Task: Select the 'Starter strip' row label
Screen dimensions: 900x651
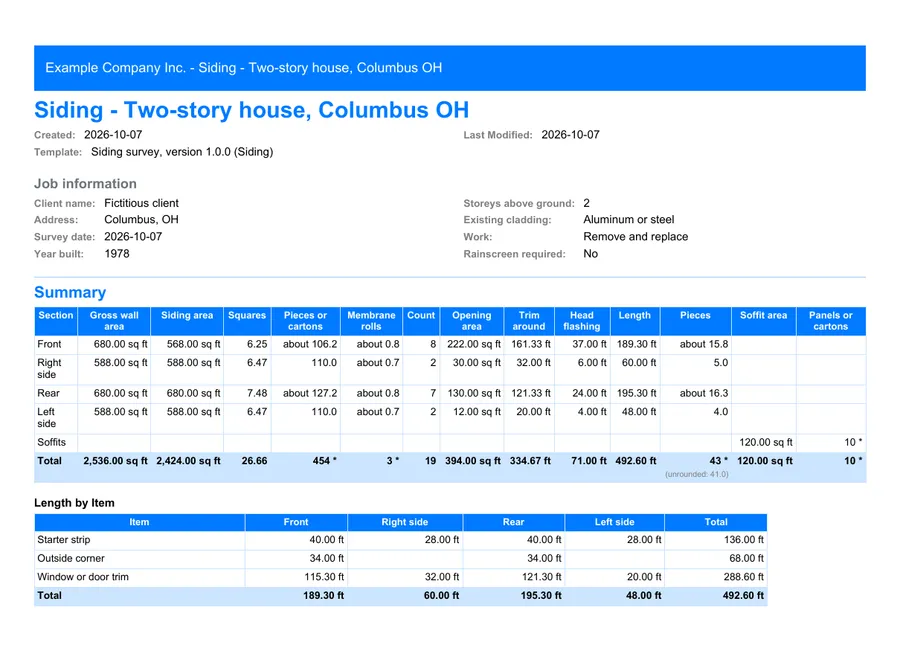Action: (x=64, y=540)
